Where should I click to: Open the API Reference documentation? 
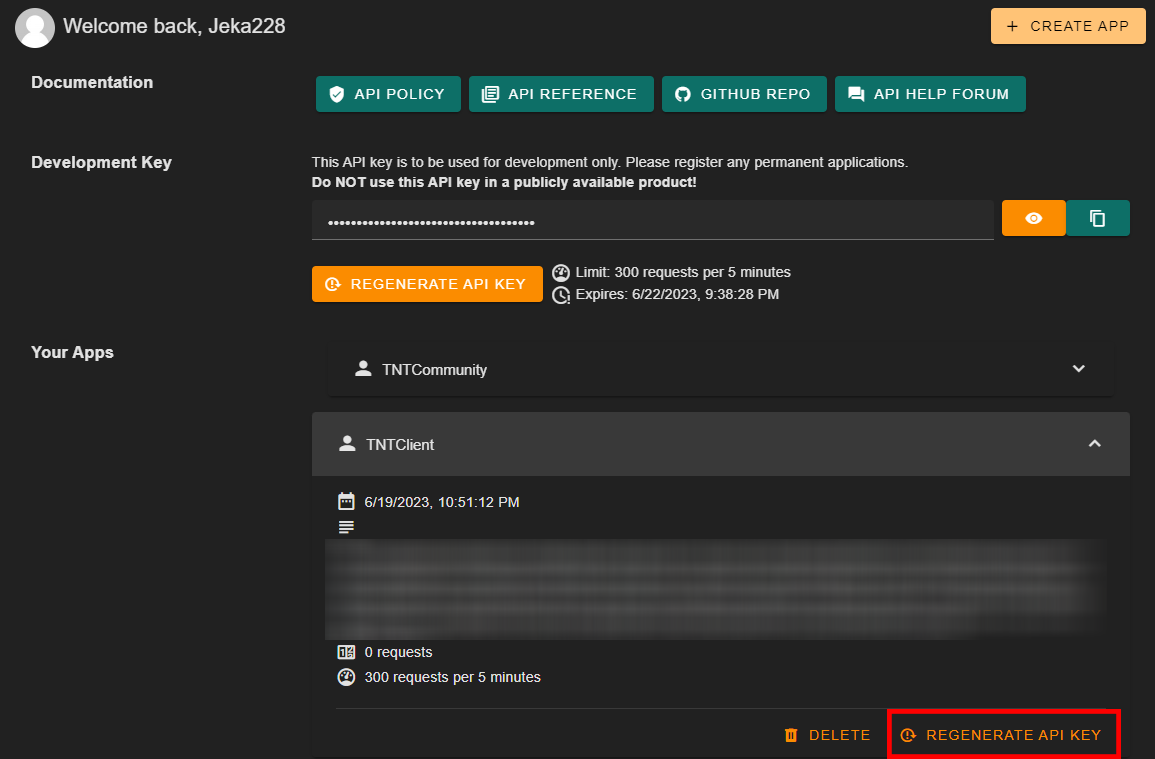561,94
